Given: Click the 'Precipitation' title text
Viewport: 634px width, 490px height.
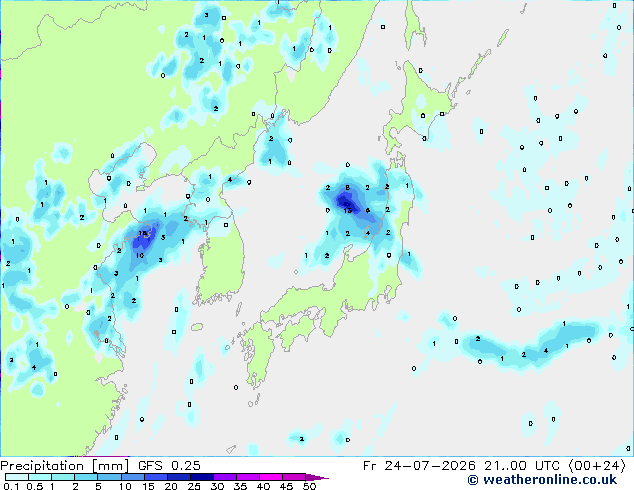Looking at the screenshot, I should click(42, 466).
